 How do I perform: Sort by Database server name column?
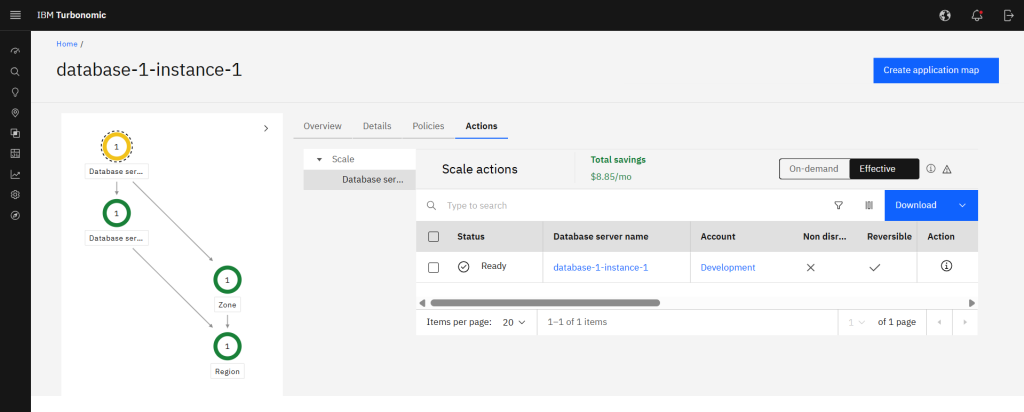coord(601,236)
